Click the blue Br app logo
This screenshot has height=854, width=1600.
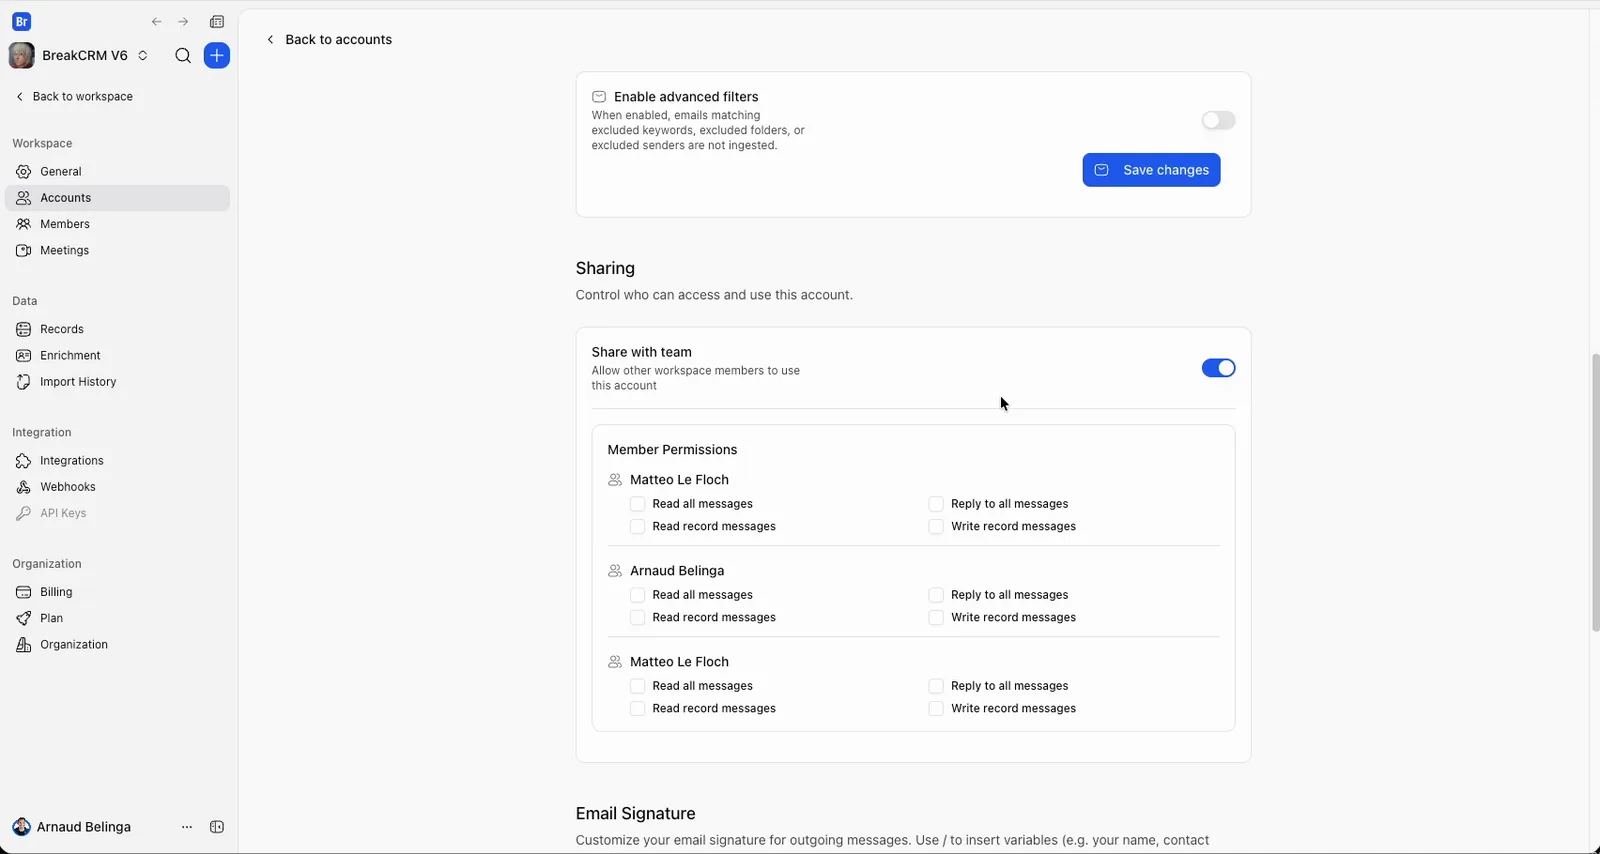tap(21, 21)
